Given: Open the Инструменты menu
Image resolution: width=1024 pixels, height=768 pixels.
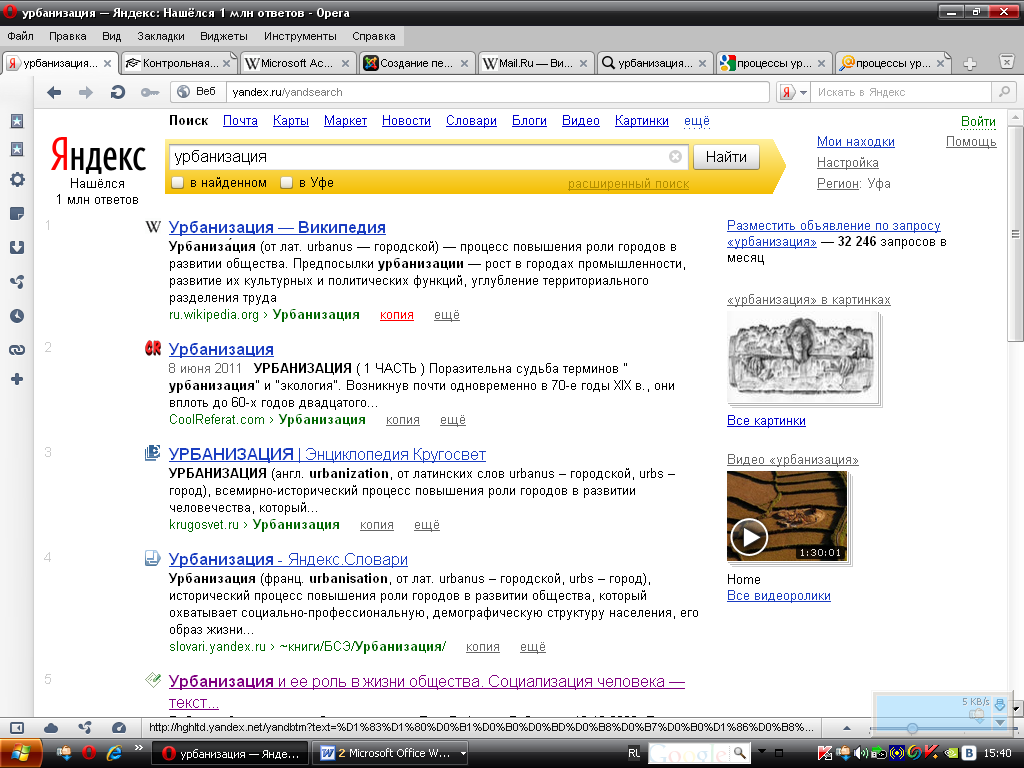Looking at the screenshot, I should [300, 36].
